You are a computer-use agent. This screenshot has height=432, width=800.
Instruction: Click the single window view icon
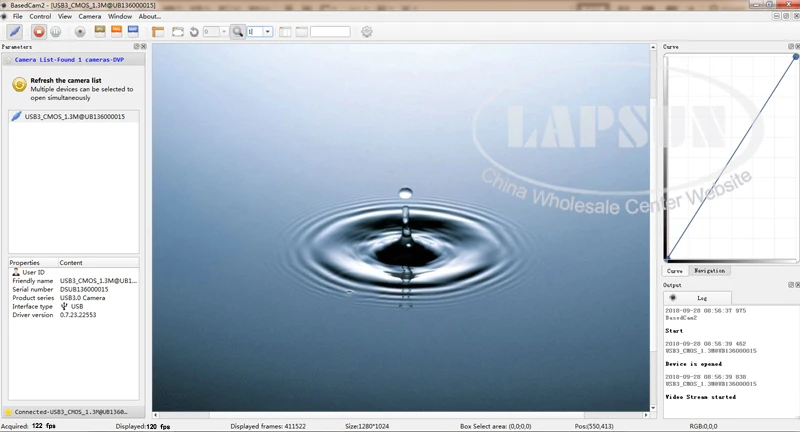coord(302,32)
